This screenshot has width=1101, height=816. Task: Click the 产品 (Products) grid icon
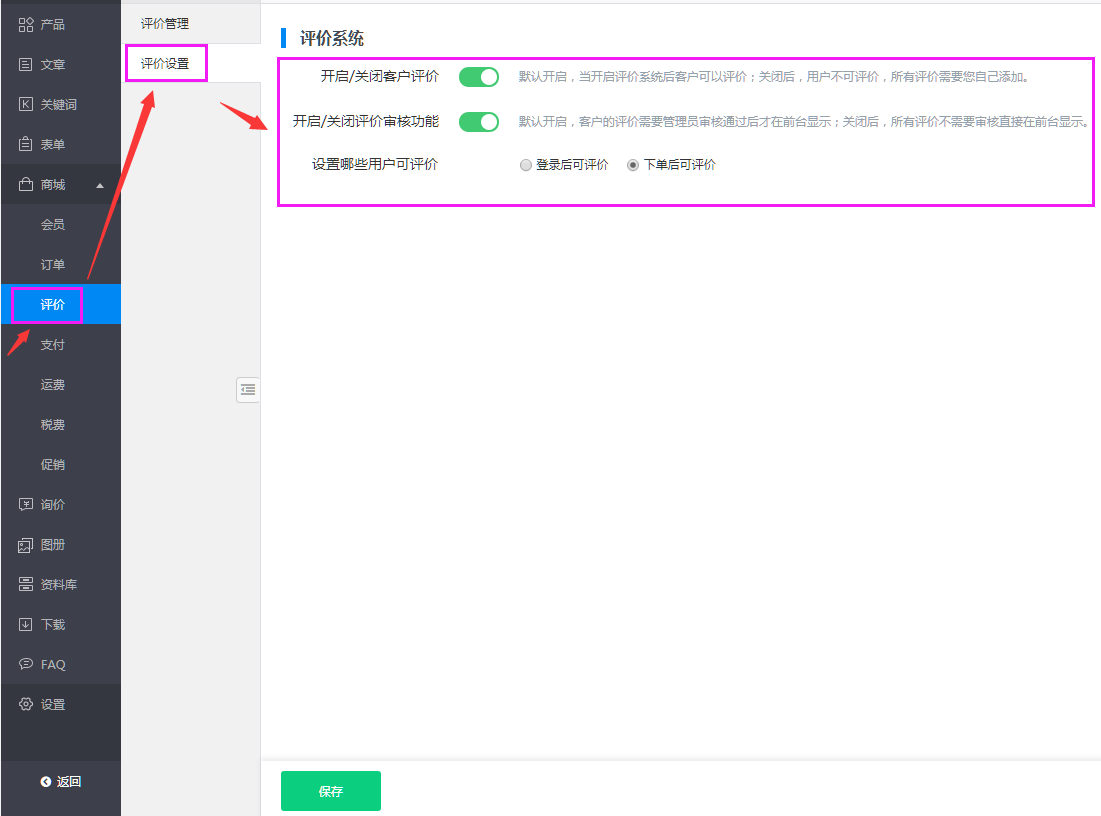[x=26, y=24]
